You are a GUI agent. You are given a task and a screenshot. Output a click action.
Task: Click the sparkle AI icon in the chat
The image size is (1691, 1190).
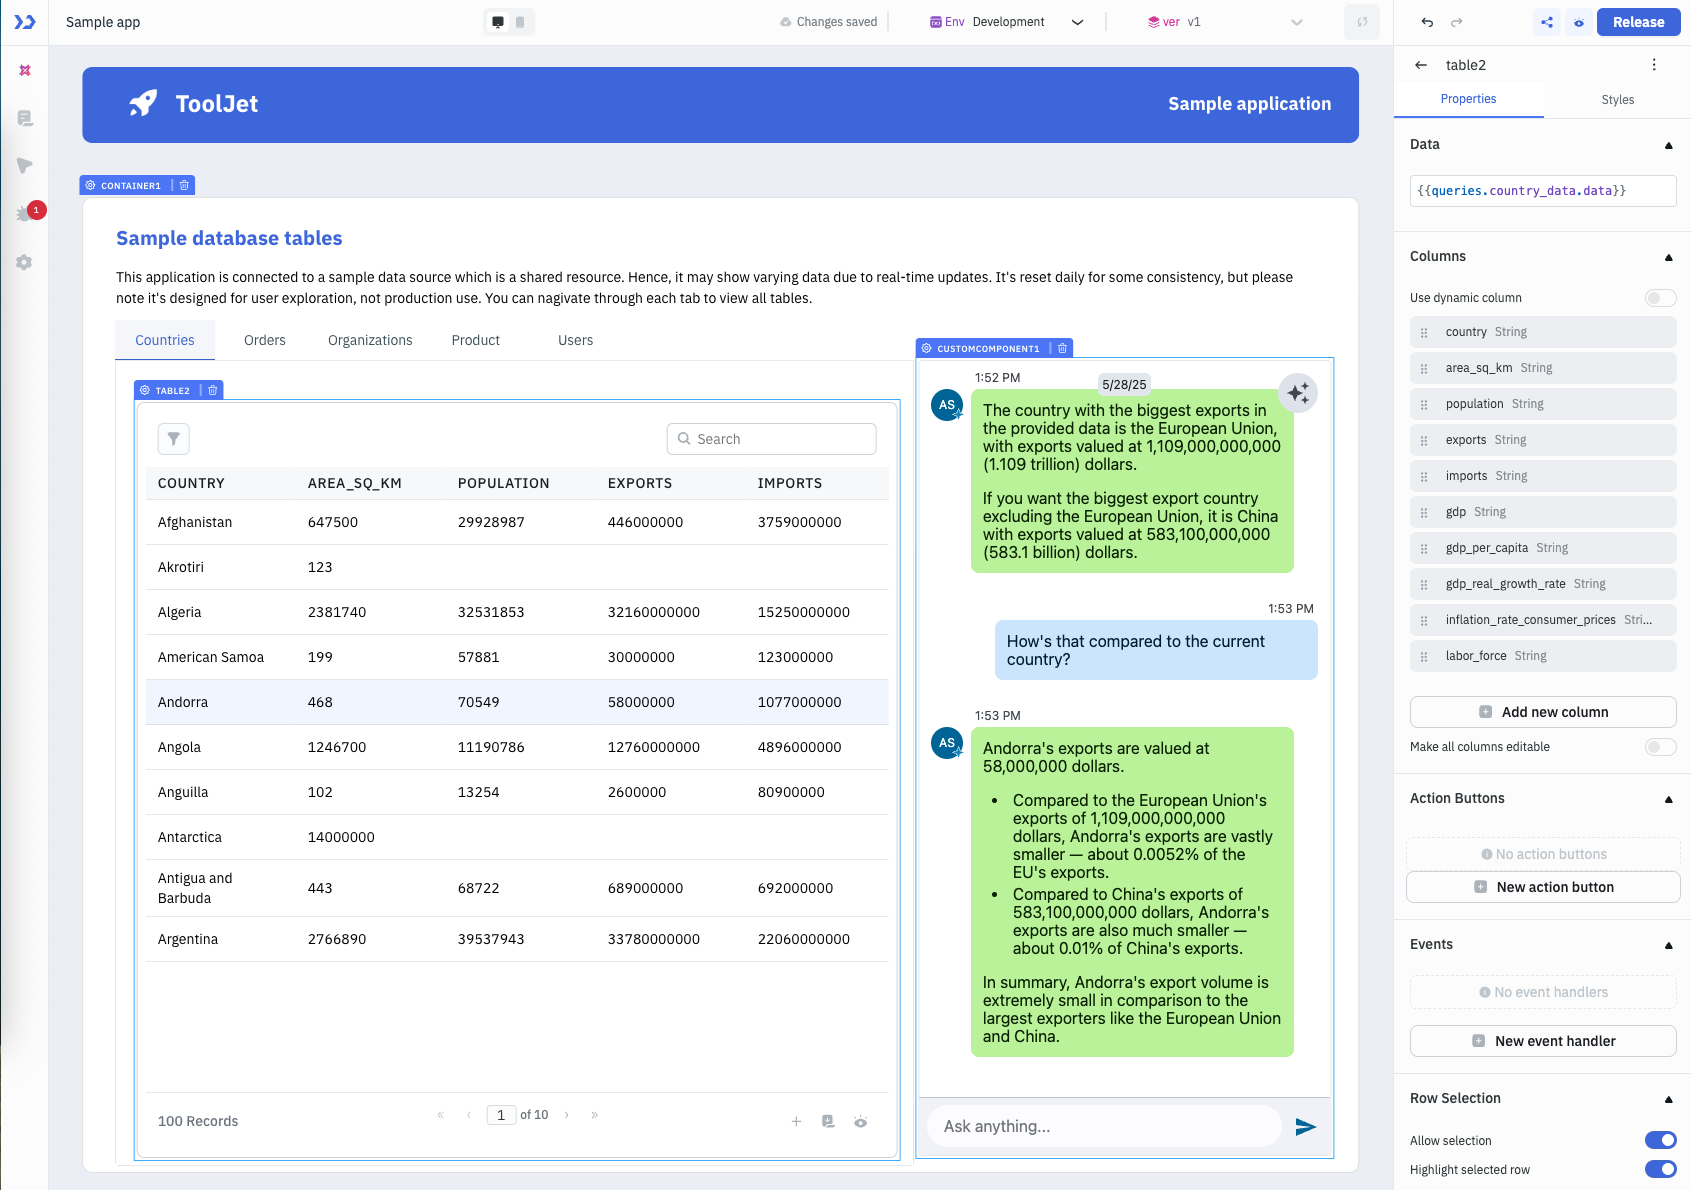tap(1297, 393)
